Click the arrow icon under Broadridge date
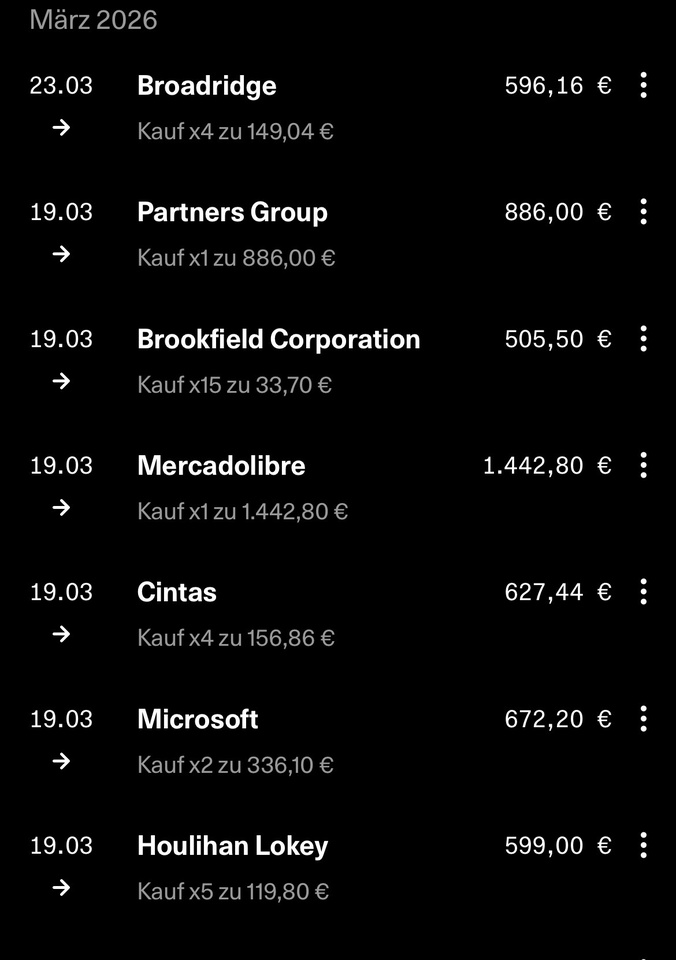Viewport: 676px width, 960px height. coord(61,128)
